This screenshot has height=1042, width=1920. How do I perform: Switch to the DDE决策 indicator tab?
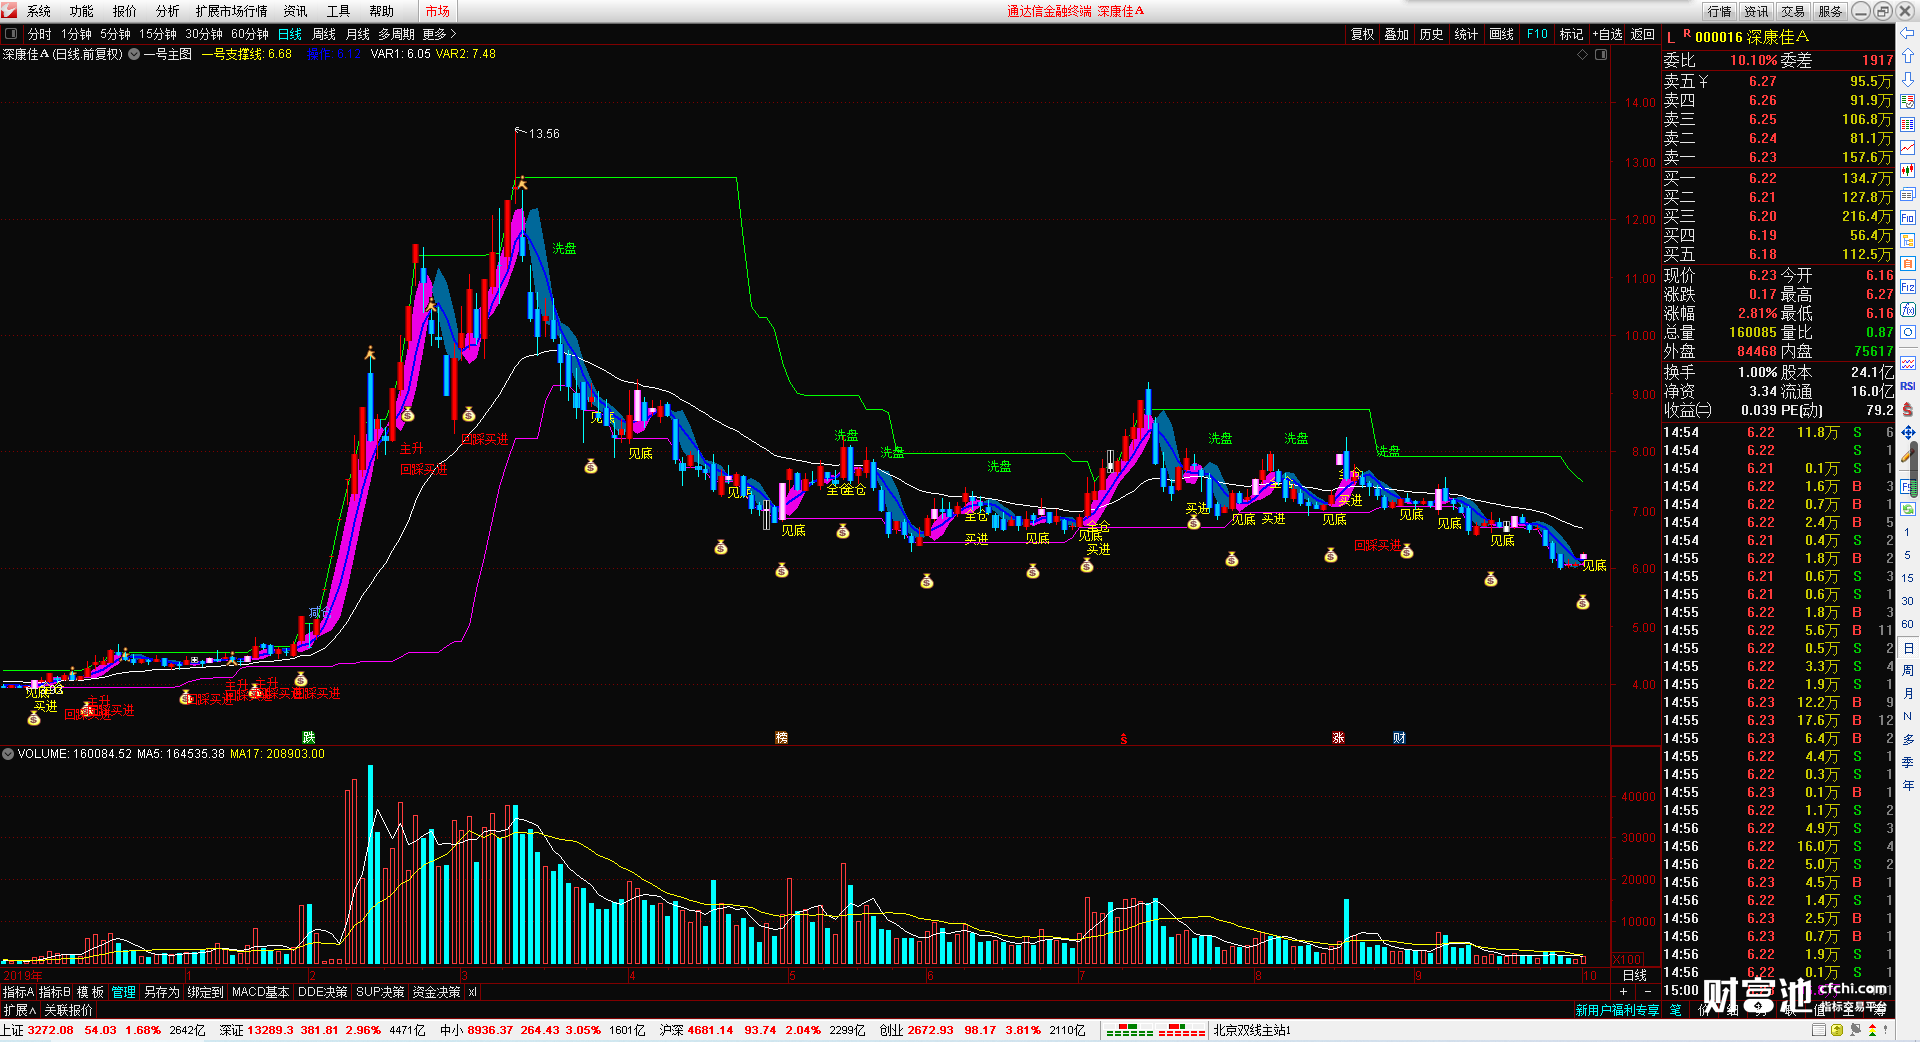pos(322,992)
